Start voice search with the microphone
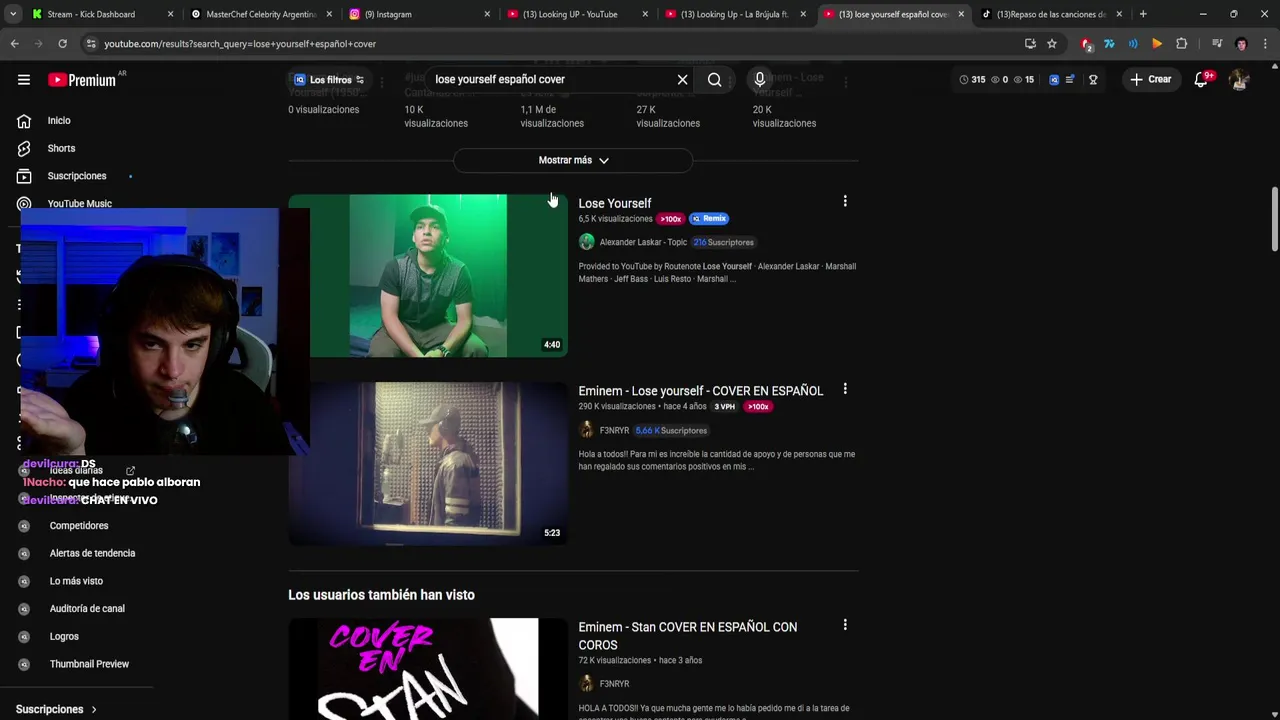This screenshot has height=720, width=1280. click(x=760, y=79)
